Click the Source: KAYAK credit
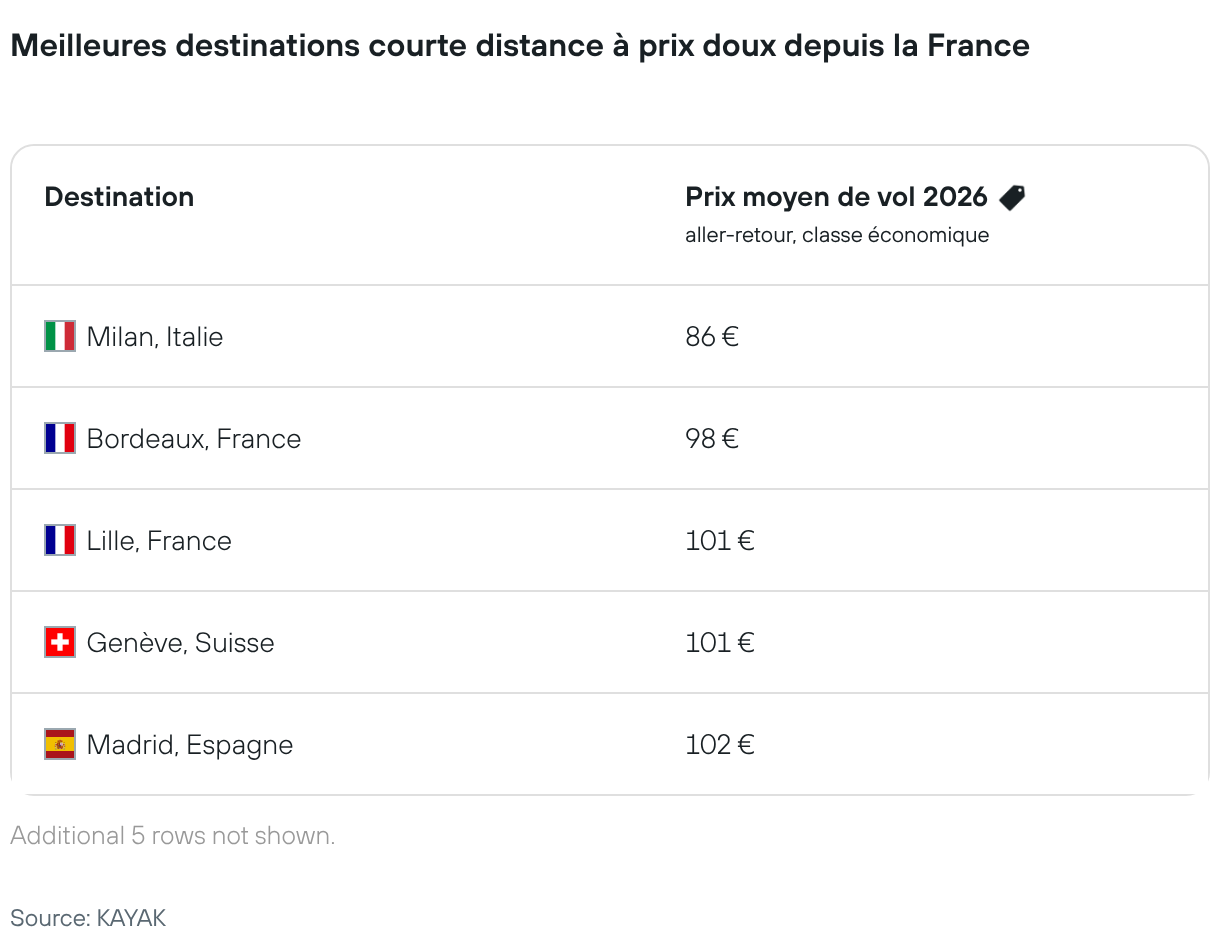The image size is (1220, 946). (88, 918)
